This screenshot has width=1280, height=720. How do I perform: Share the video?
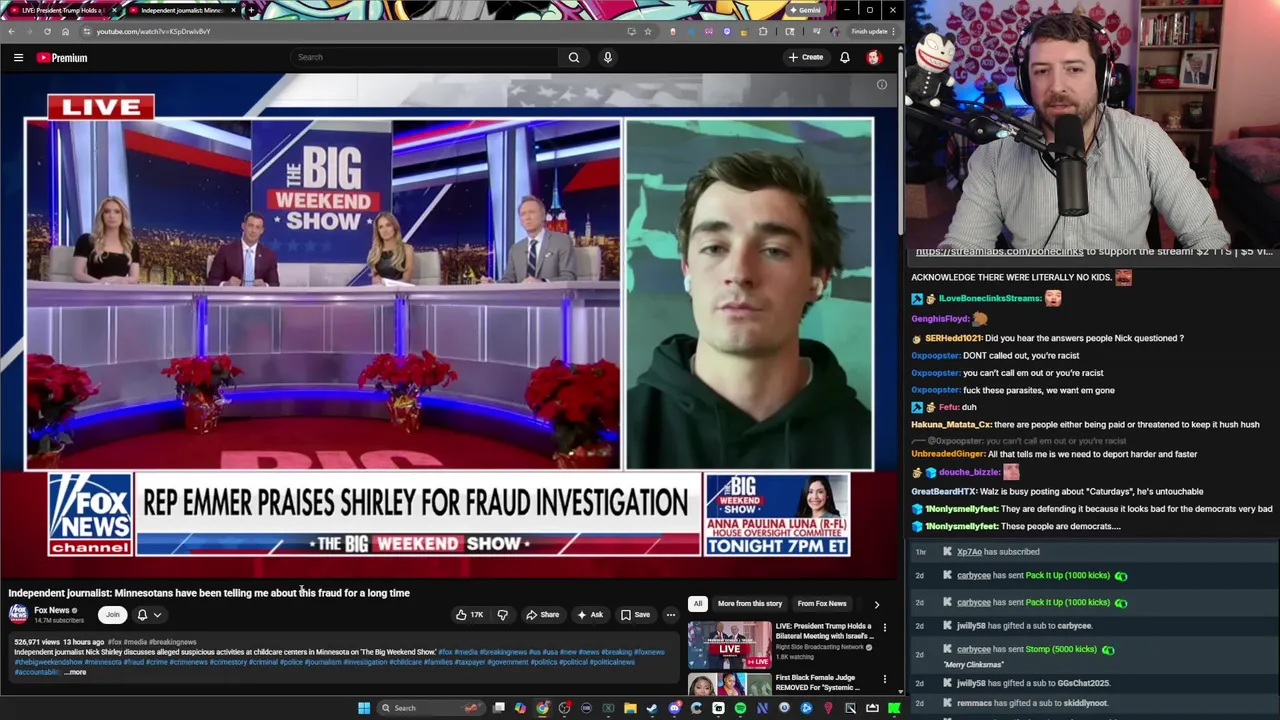click(x=543, y=615)
